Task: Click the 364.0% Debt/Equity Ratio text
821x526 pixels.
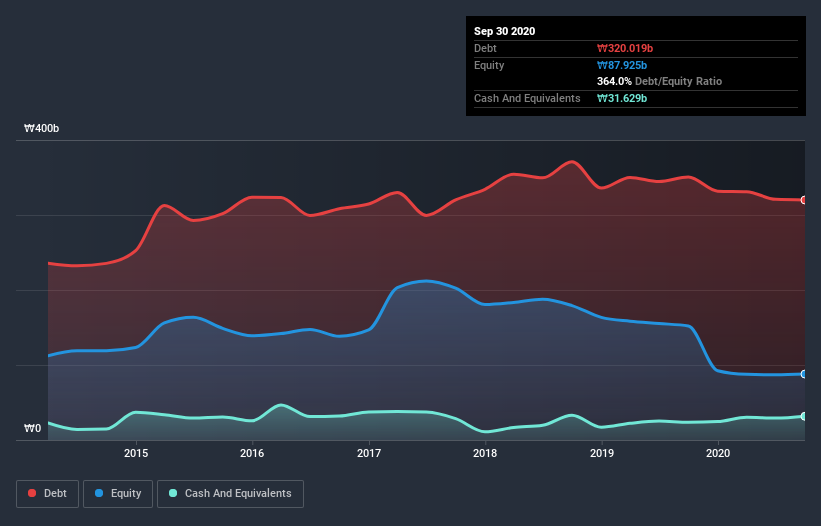Action: [x=659, y=81]
